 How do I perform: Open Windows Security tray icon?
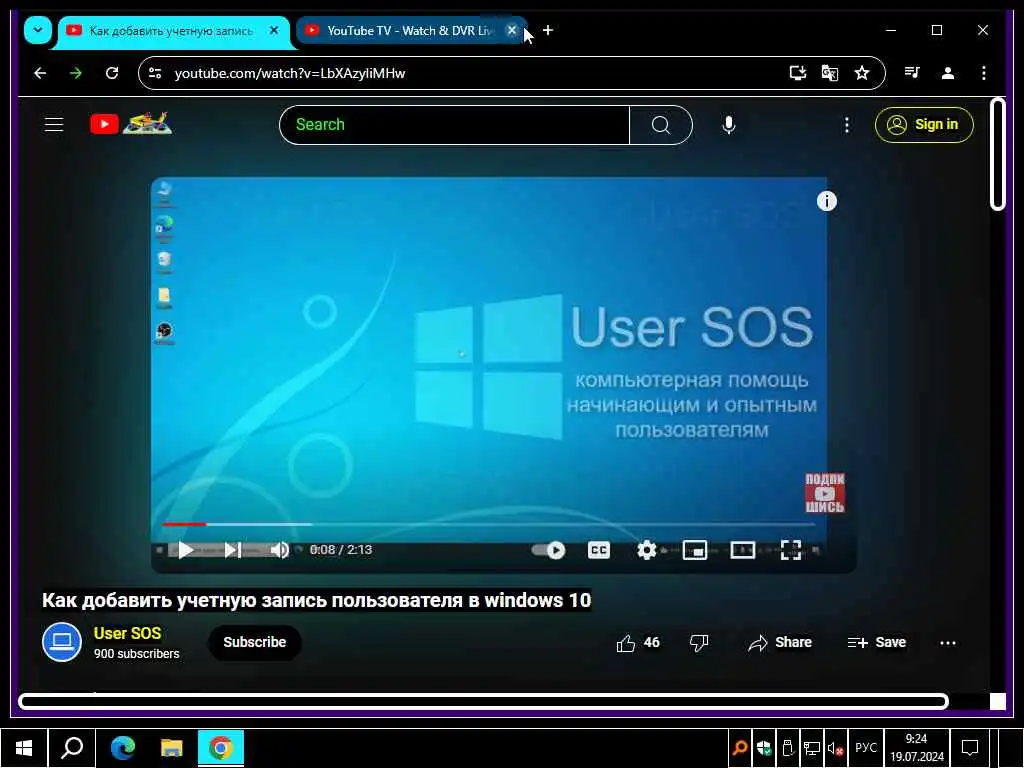[763, 748]
